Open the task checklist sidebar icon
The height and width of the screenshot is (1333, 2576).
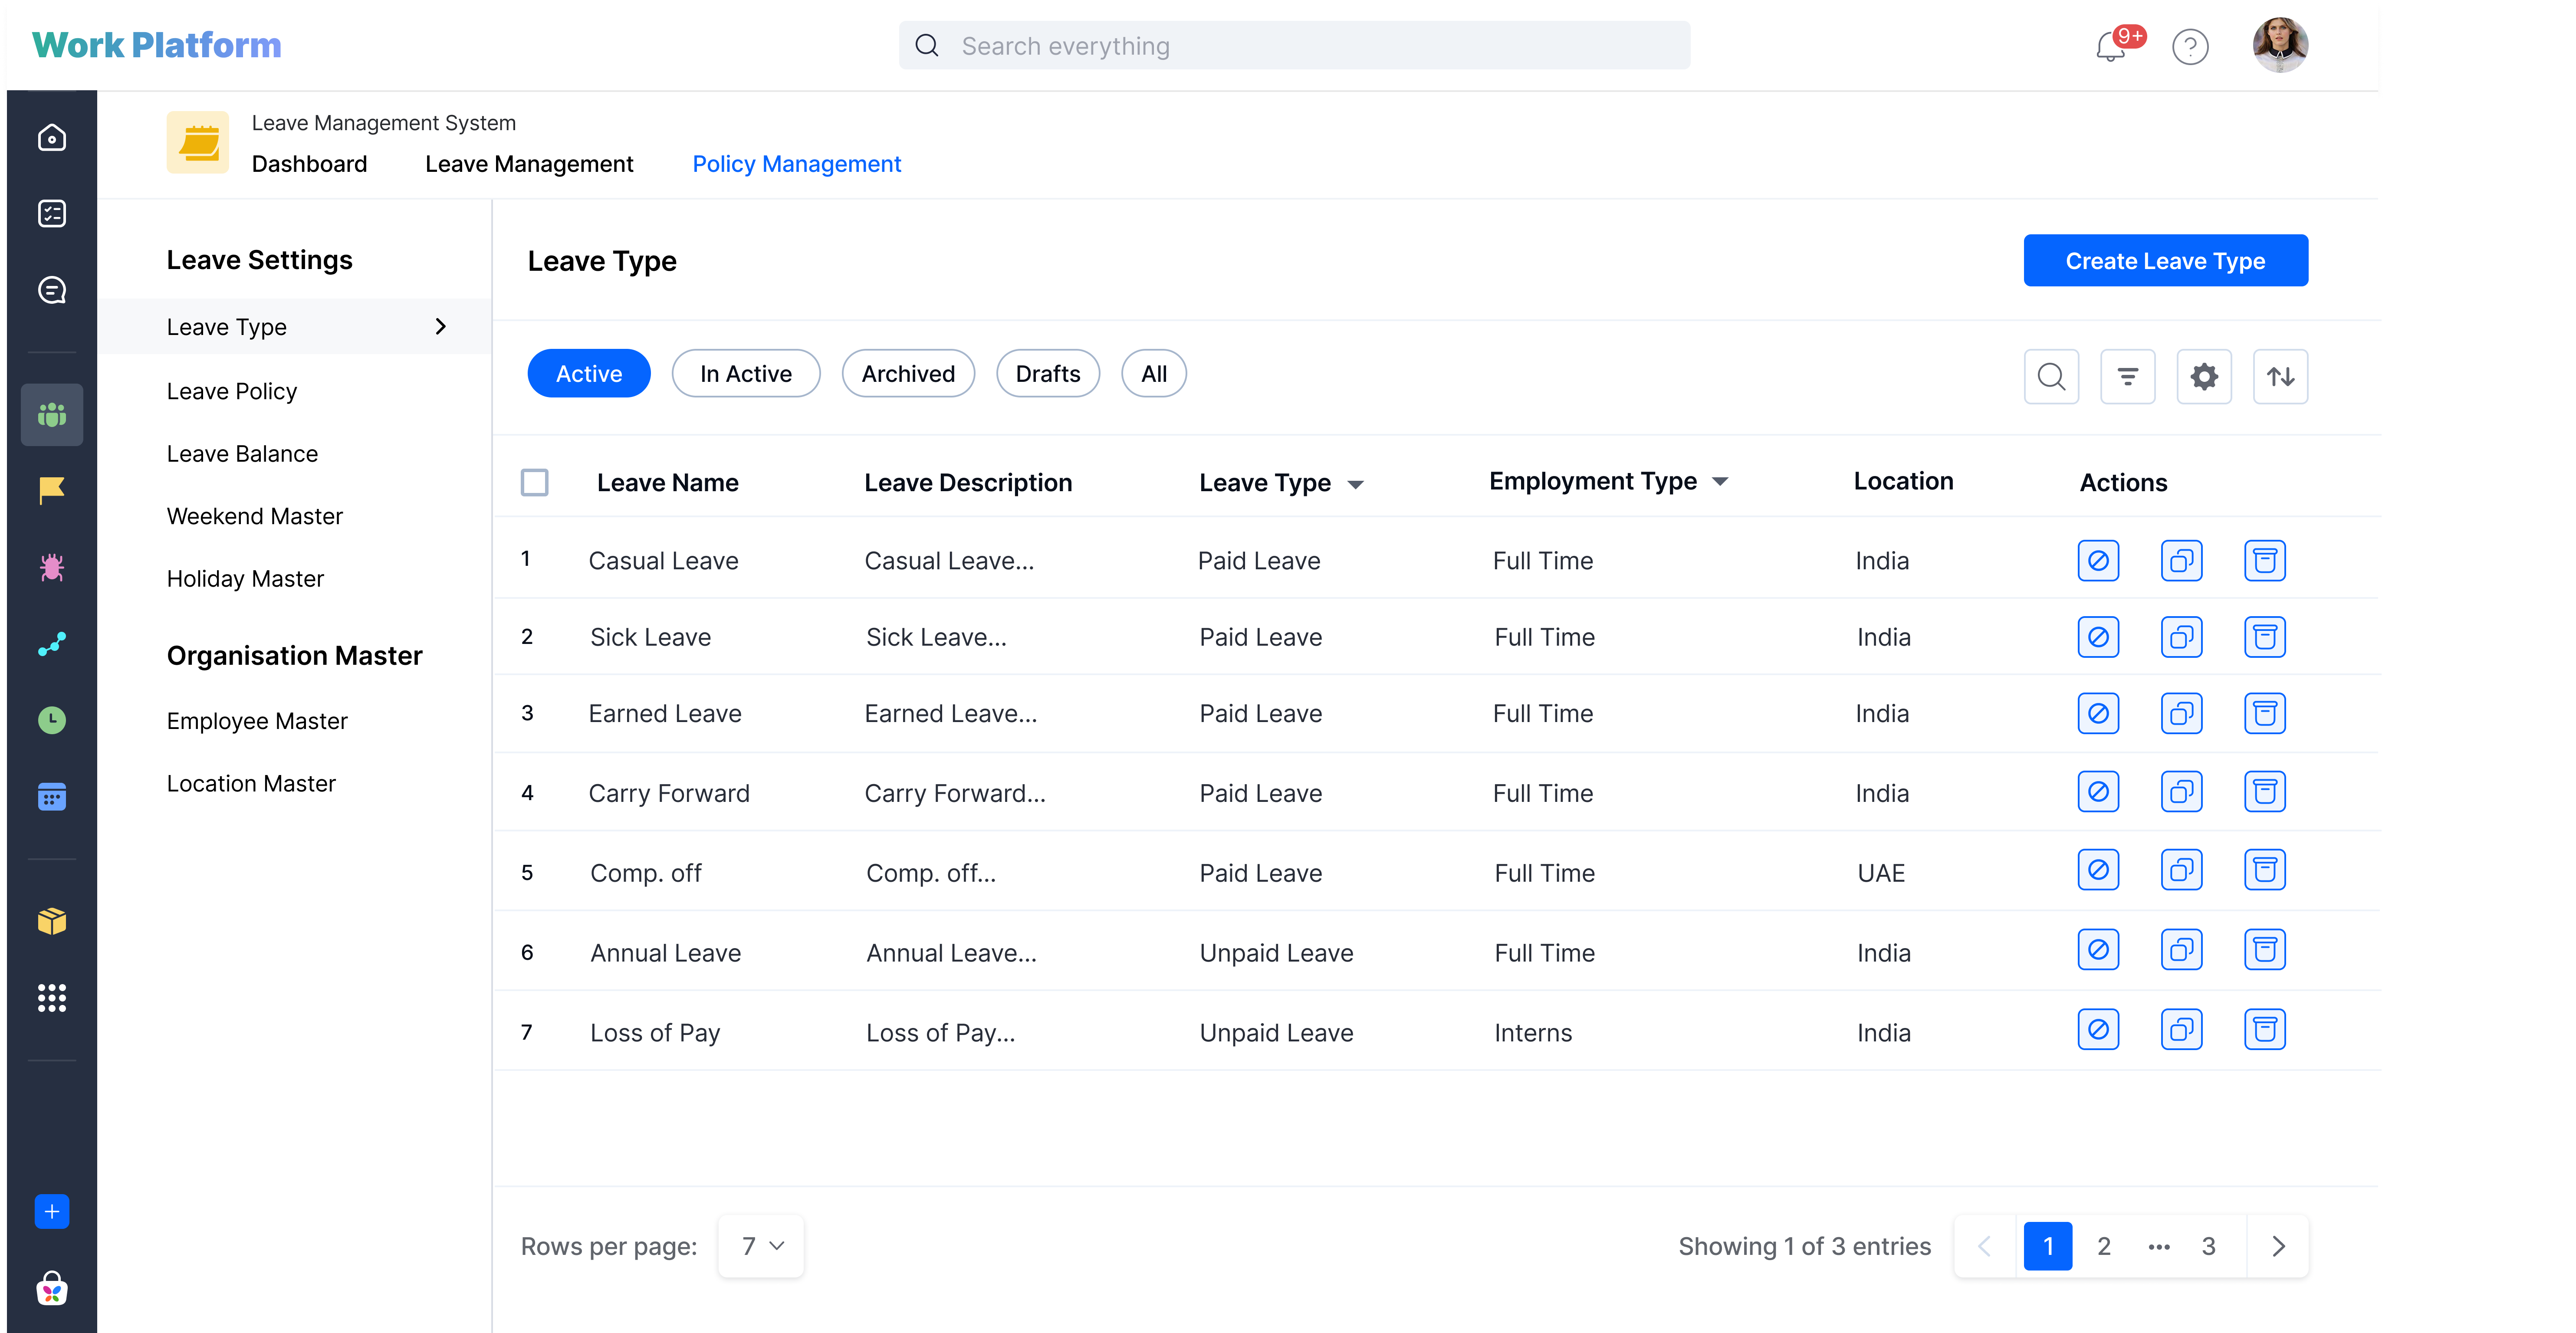coord(52,213)
